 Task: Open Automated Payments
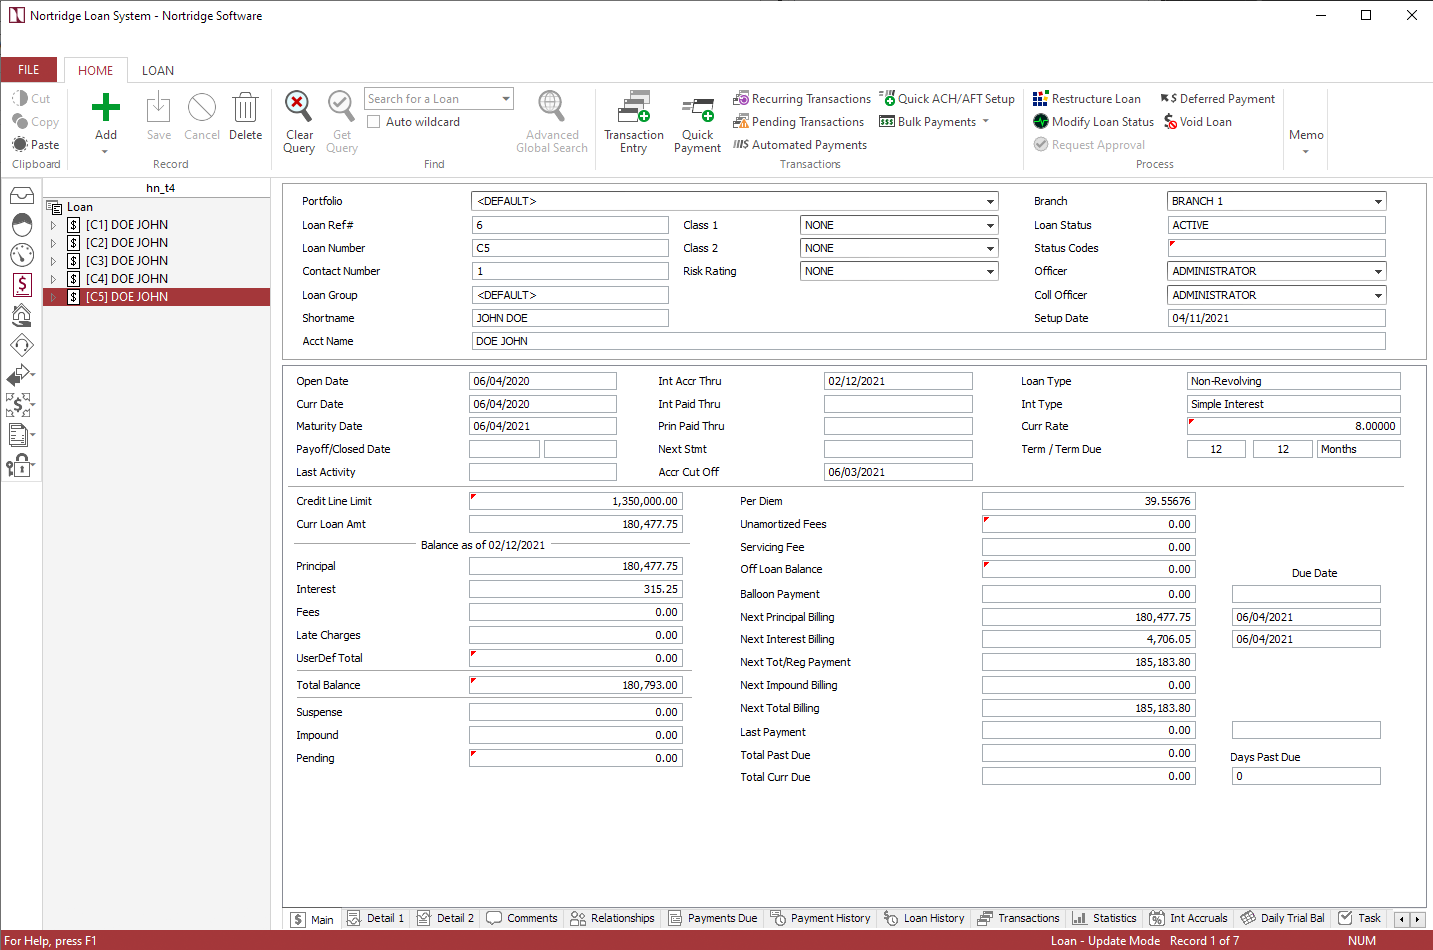pyautogui.click(x=800, y=145)
